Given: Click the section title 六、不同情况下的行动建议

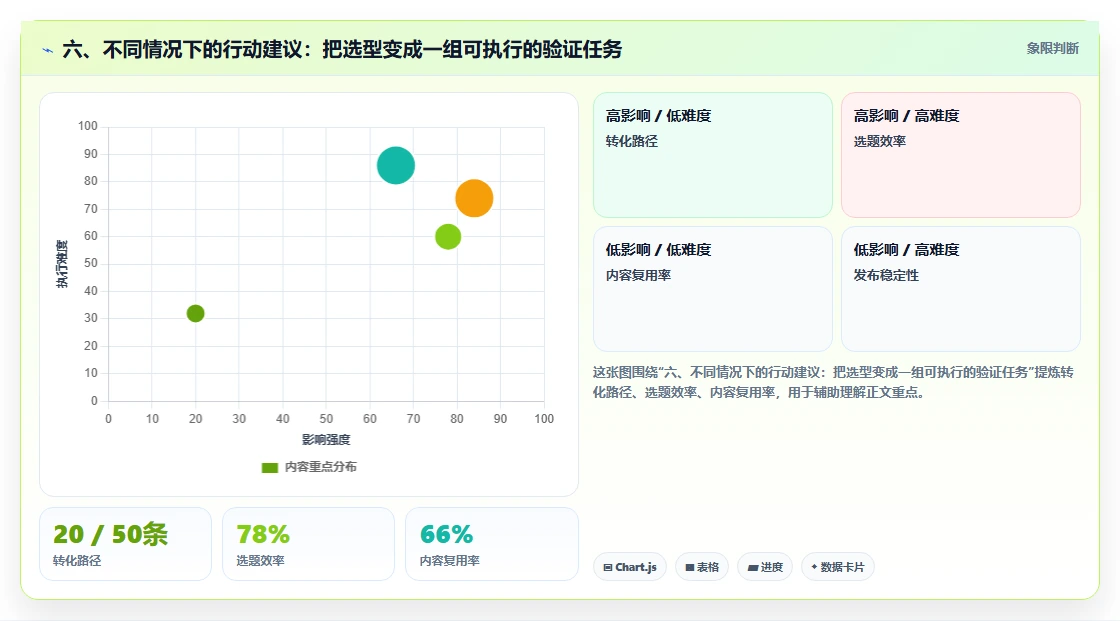Looking at the screenshot, I should [x=342, y=49].
